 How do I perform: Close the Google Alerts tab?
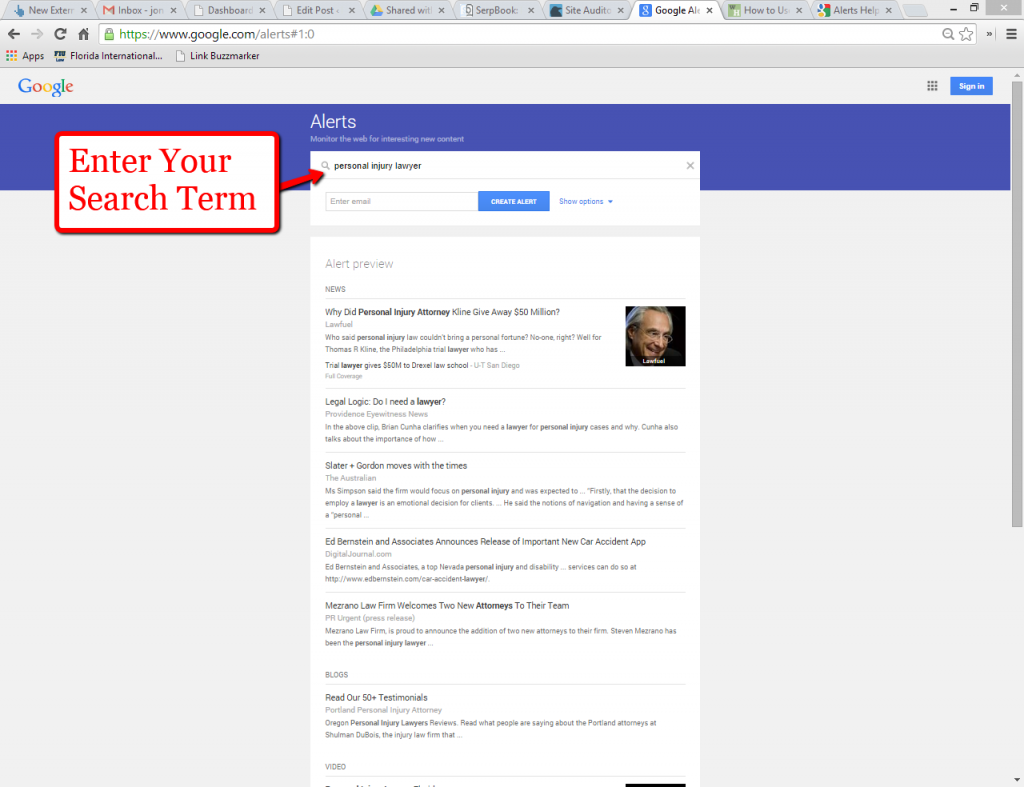[x=709, y=10]
